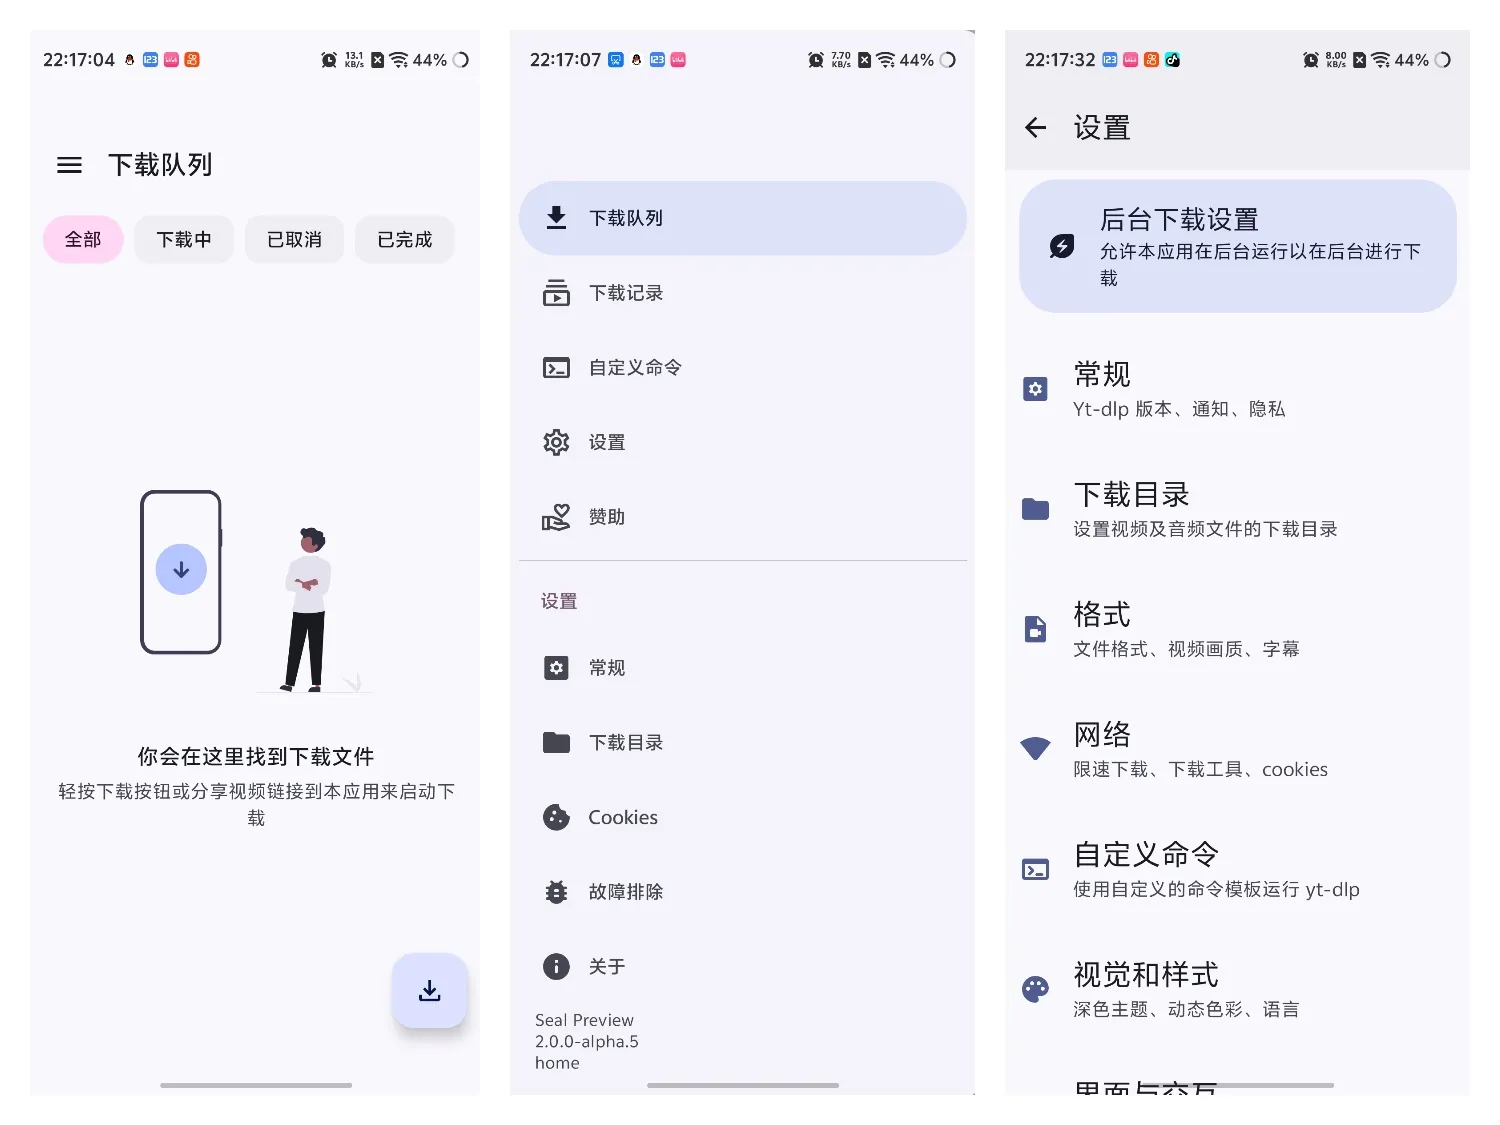Open the 后台下载设置 card
The height and width of the screenshot is (1125, 1500).
pos(1238,246)
